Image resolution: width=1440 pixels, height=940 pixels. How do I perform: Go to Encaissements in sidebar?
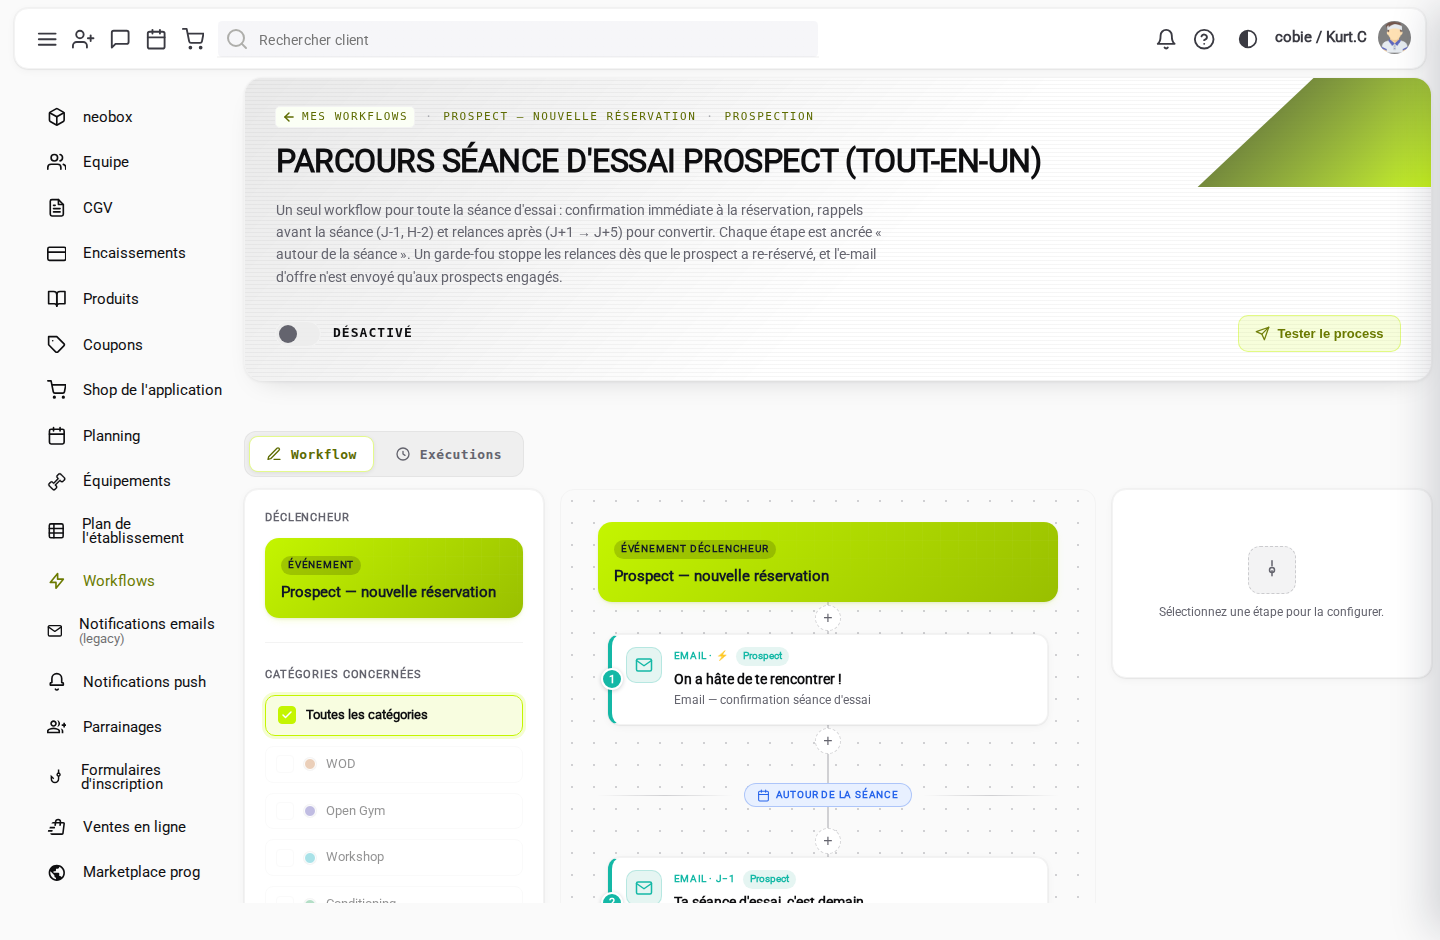pos(133,253)
